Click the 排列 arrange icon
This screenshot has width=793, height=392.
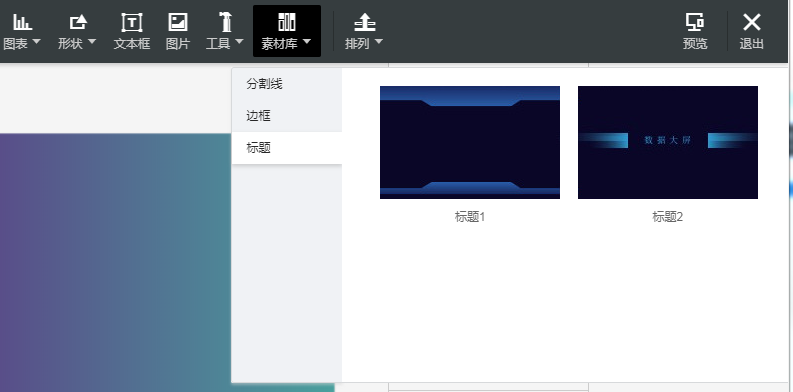364,22
